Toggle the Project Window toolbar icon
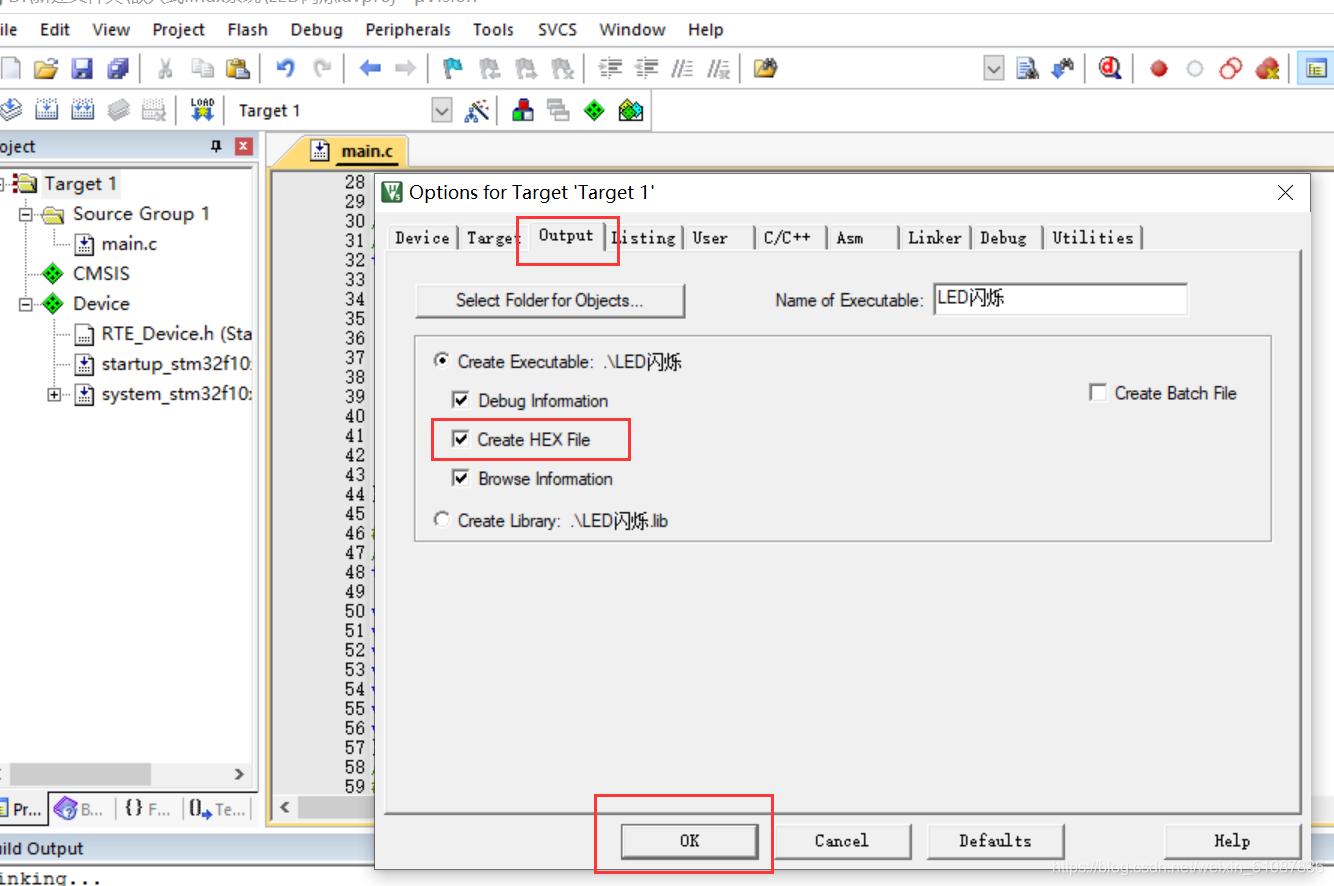The height and width of the screenshot is (886, 1334). 1316,69
